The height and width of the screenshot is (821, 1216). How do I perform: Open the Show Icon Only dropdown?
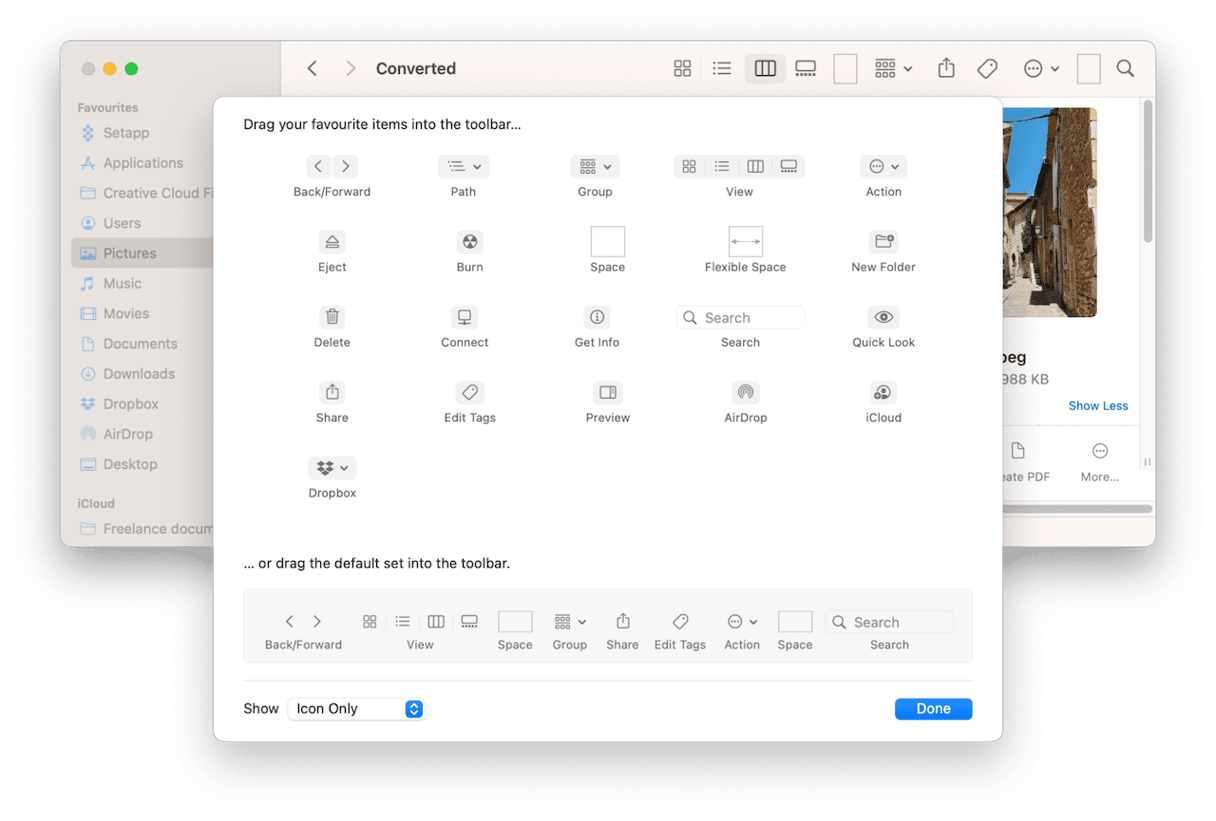(x=356, y=709)
